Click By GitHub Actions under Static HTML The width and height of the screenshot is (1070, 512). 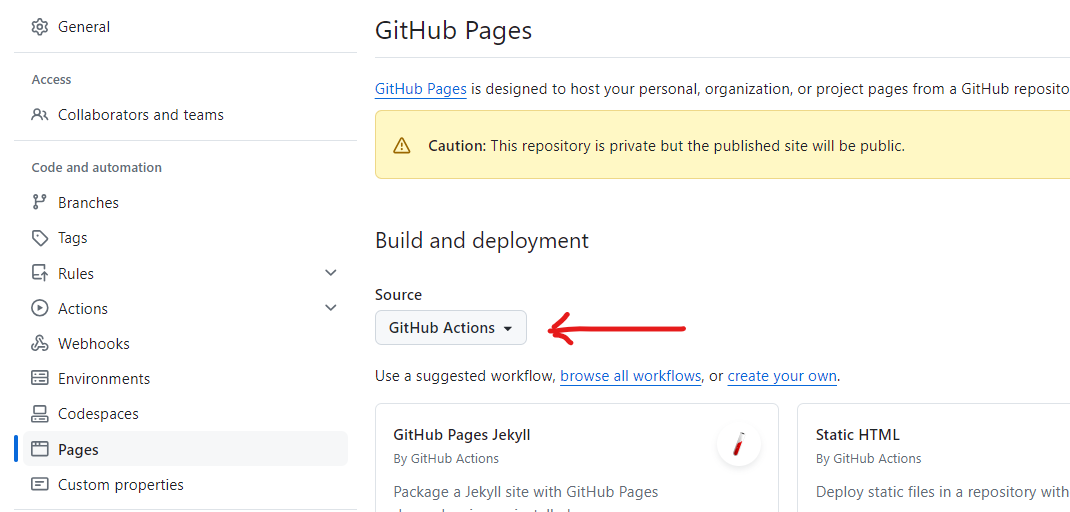click(868, 458)
